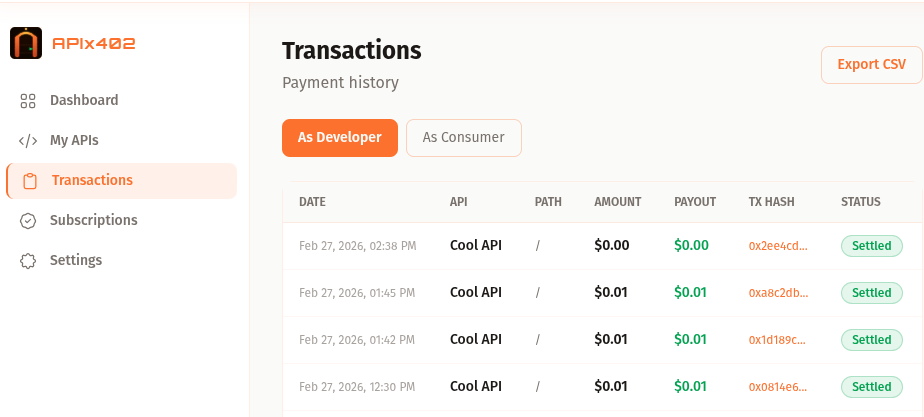Image resolution: width=924 pixels, height=417 pixels.
Task: Go to My APIs section
Action: coord(74,140)
